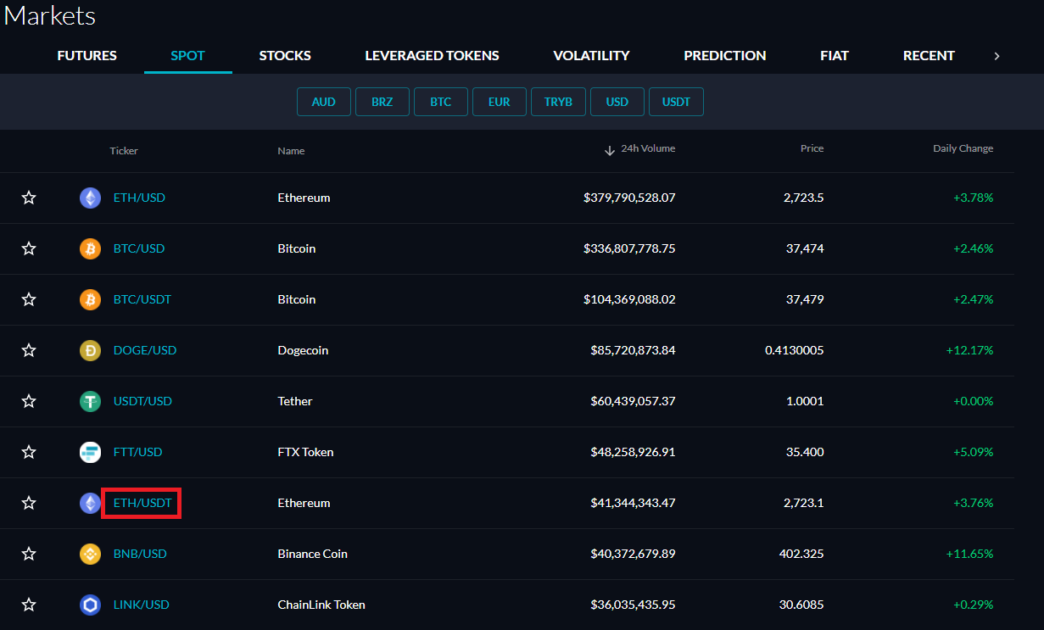This screenshot has height=630, width=1044.
Task: Click the Ethereum coin icon for ETH/USD
Action: click(90, 198)
